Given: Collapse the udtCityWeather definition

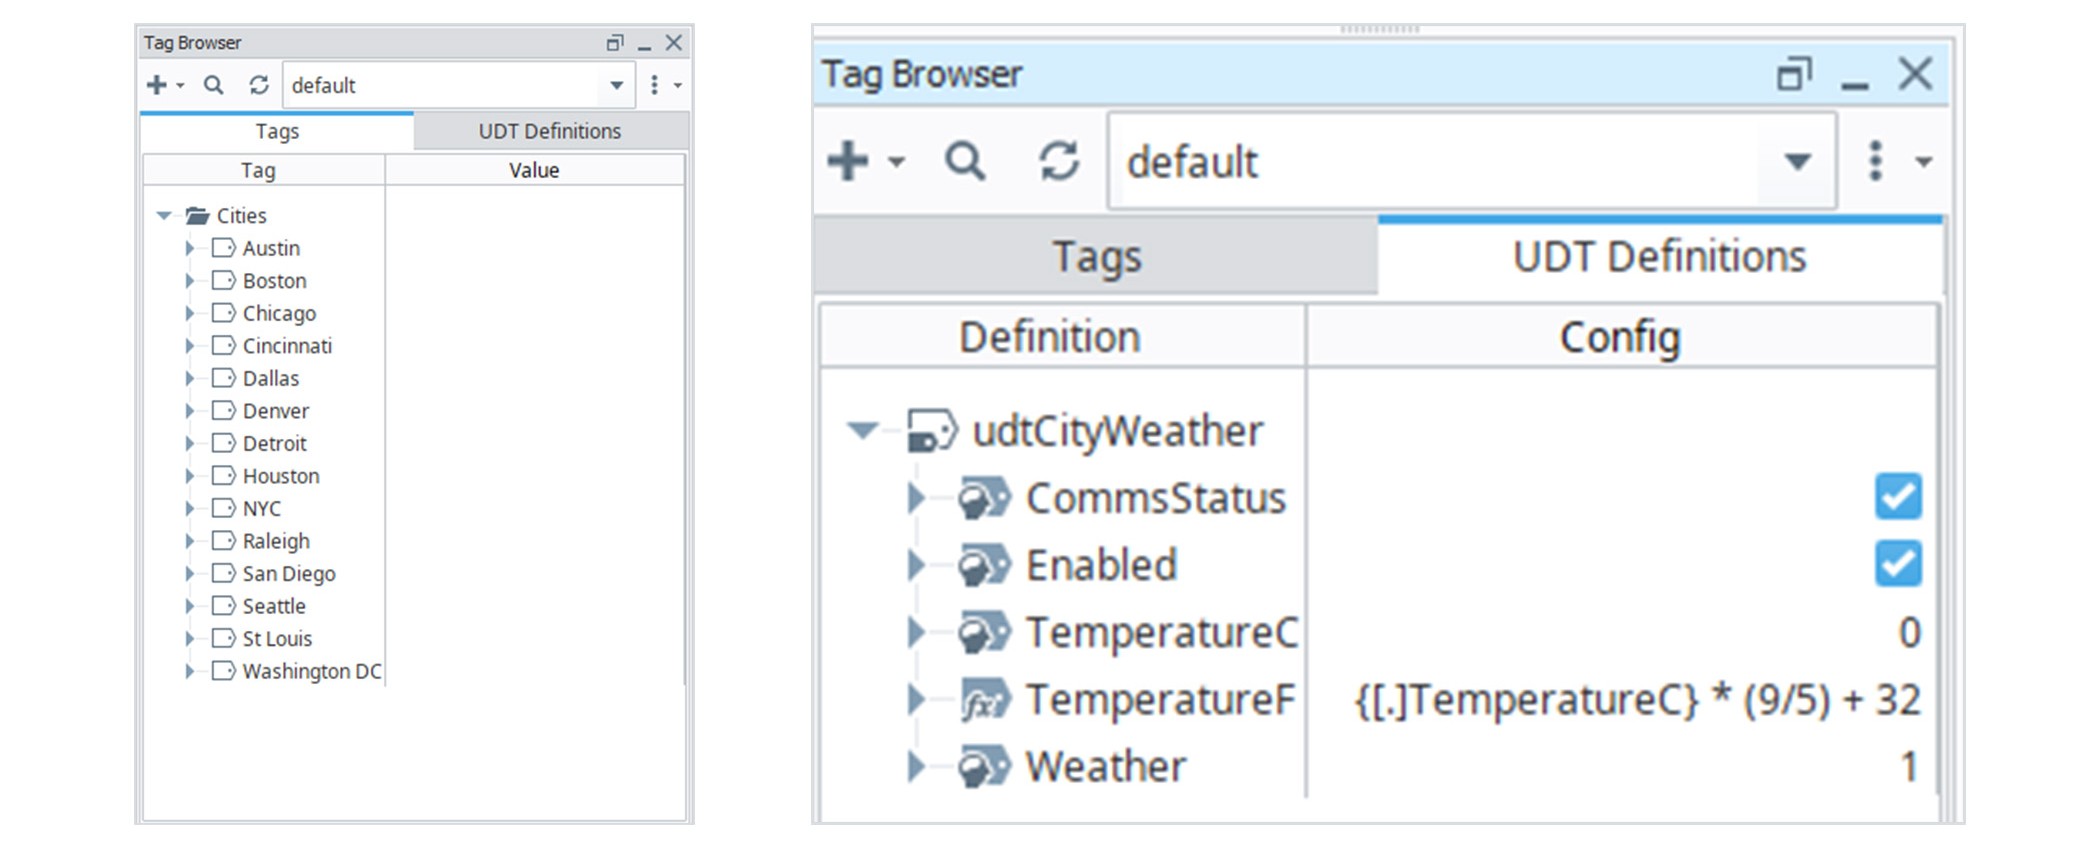Looking at the screenshot, I should click(862, 431).
